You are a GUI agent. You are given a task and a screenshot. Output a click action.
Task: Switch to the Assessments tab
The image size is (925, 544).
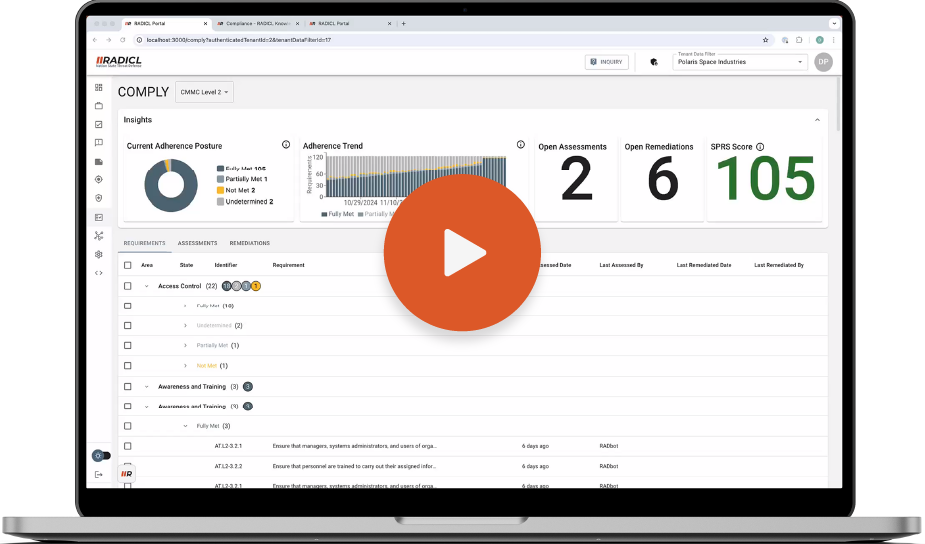[197, 243]
